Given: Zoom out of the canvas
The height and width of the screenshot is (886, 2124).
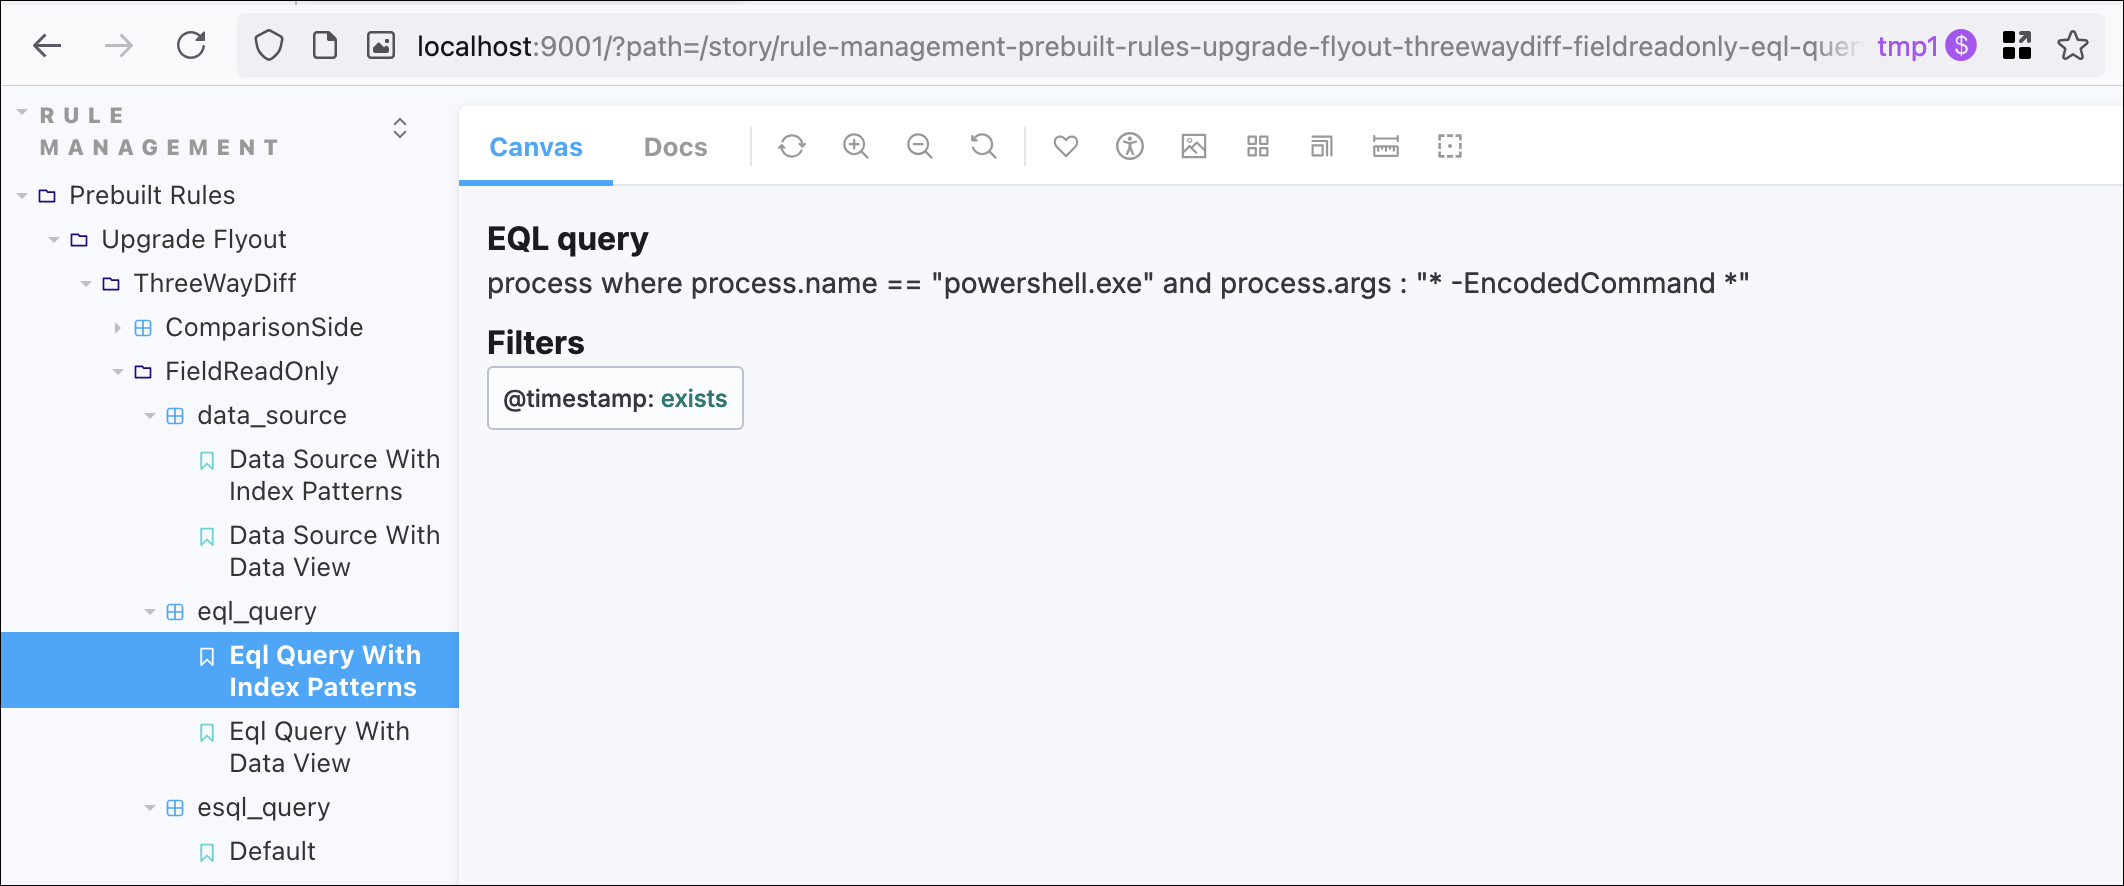Looking at the screenshot, I should pos(920,147).
